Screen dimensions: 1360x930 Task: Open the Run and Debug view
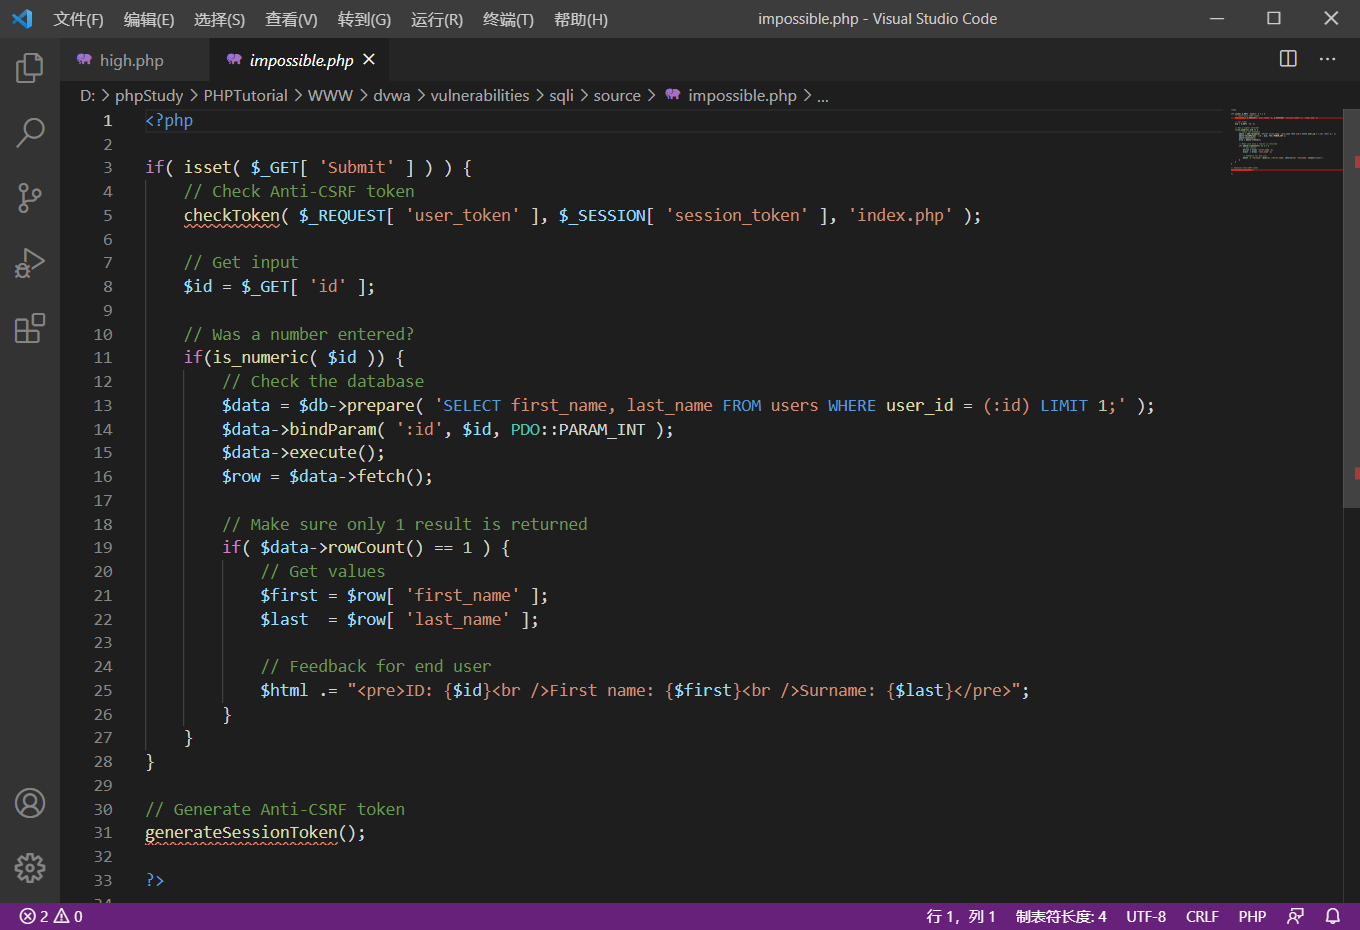[x=30, y=263]
